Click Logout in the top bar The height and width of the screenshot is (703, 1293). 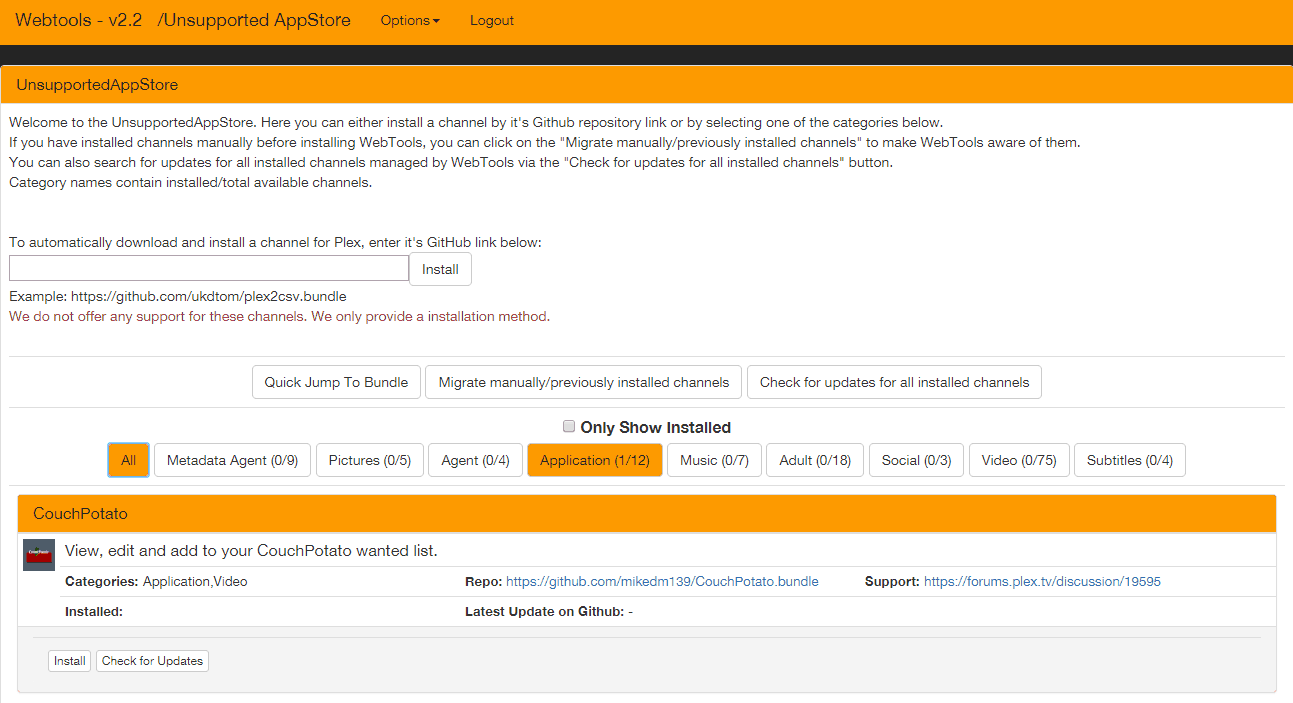pos(492,20)
